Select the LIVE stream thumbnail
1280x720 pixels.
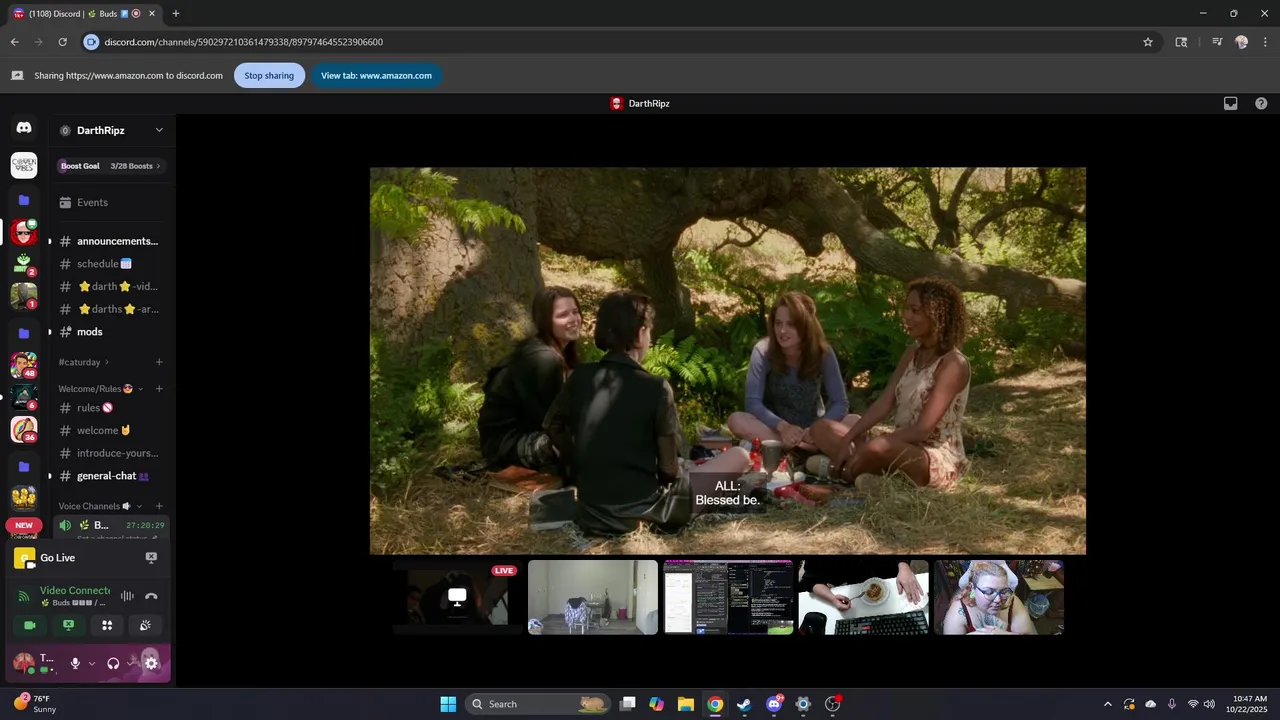tap(457, 597)
